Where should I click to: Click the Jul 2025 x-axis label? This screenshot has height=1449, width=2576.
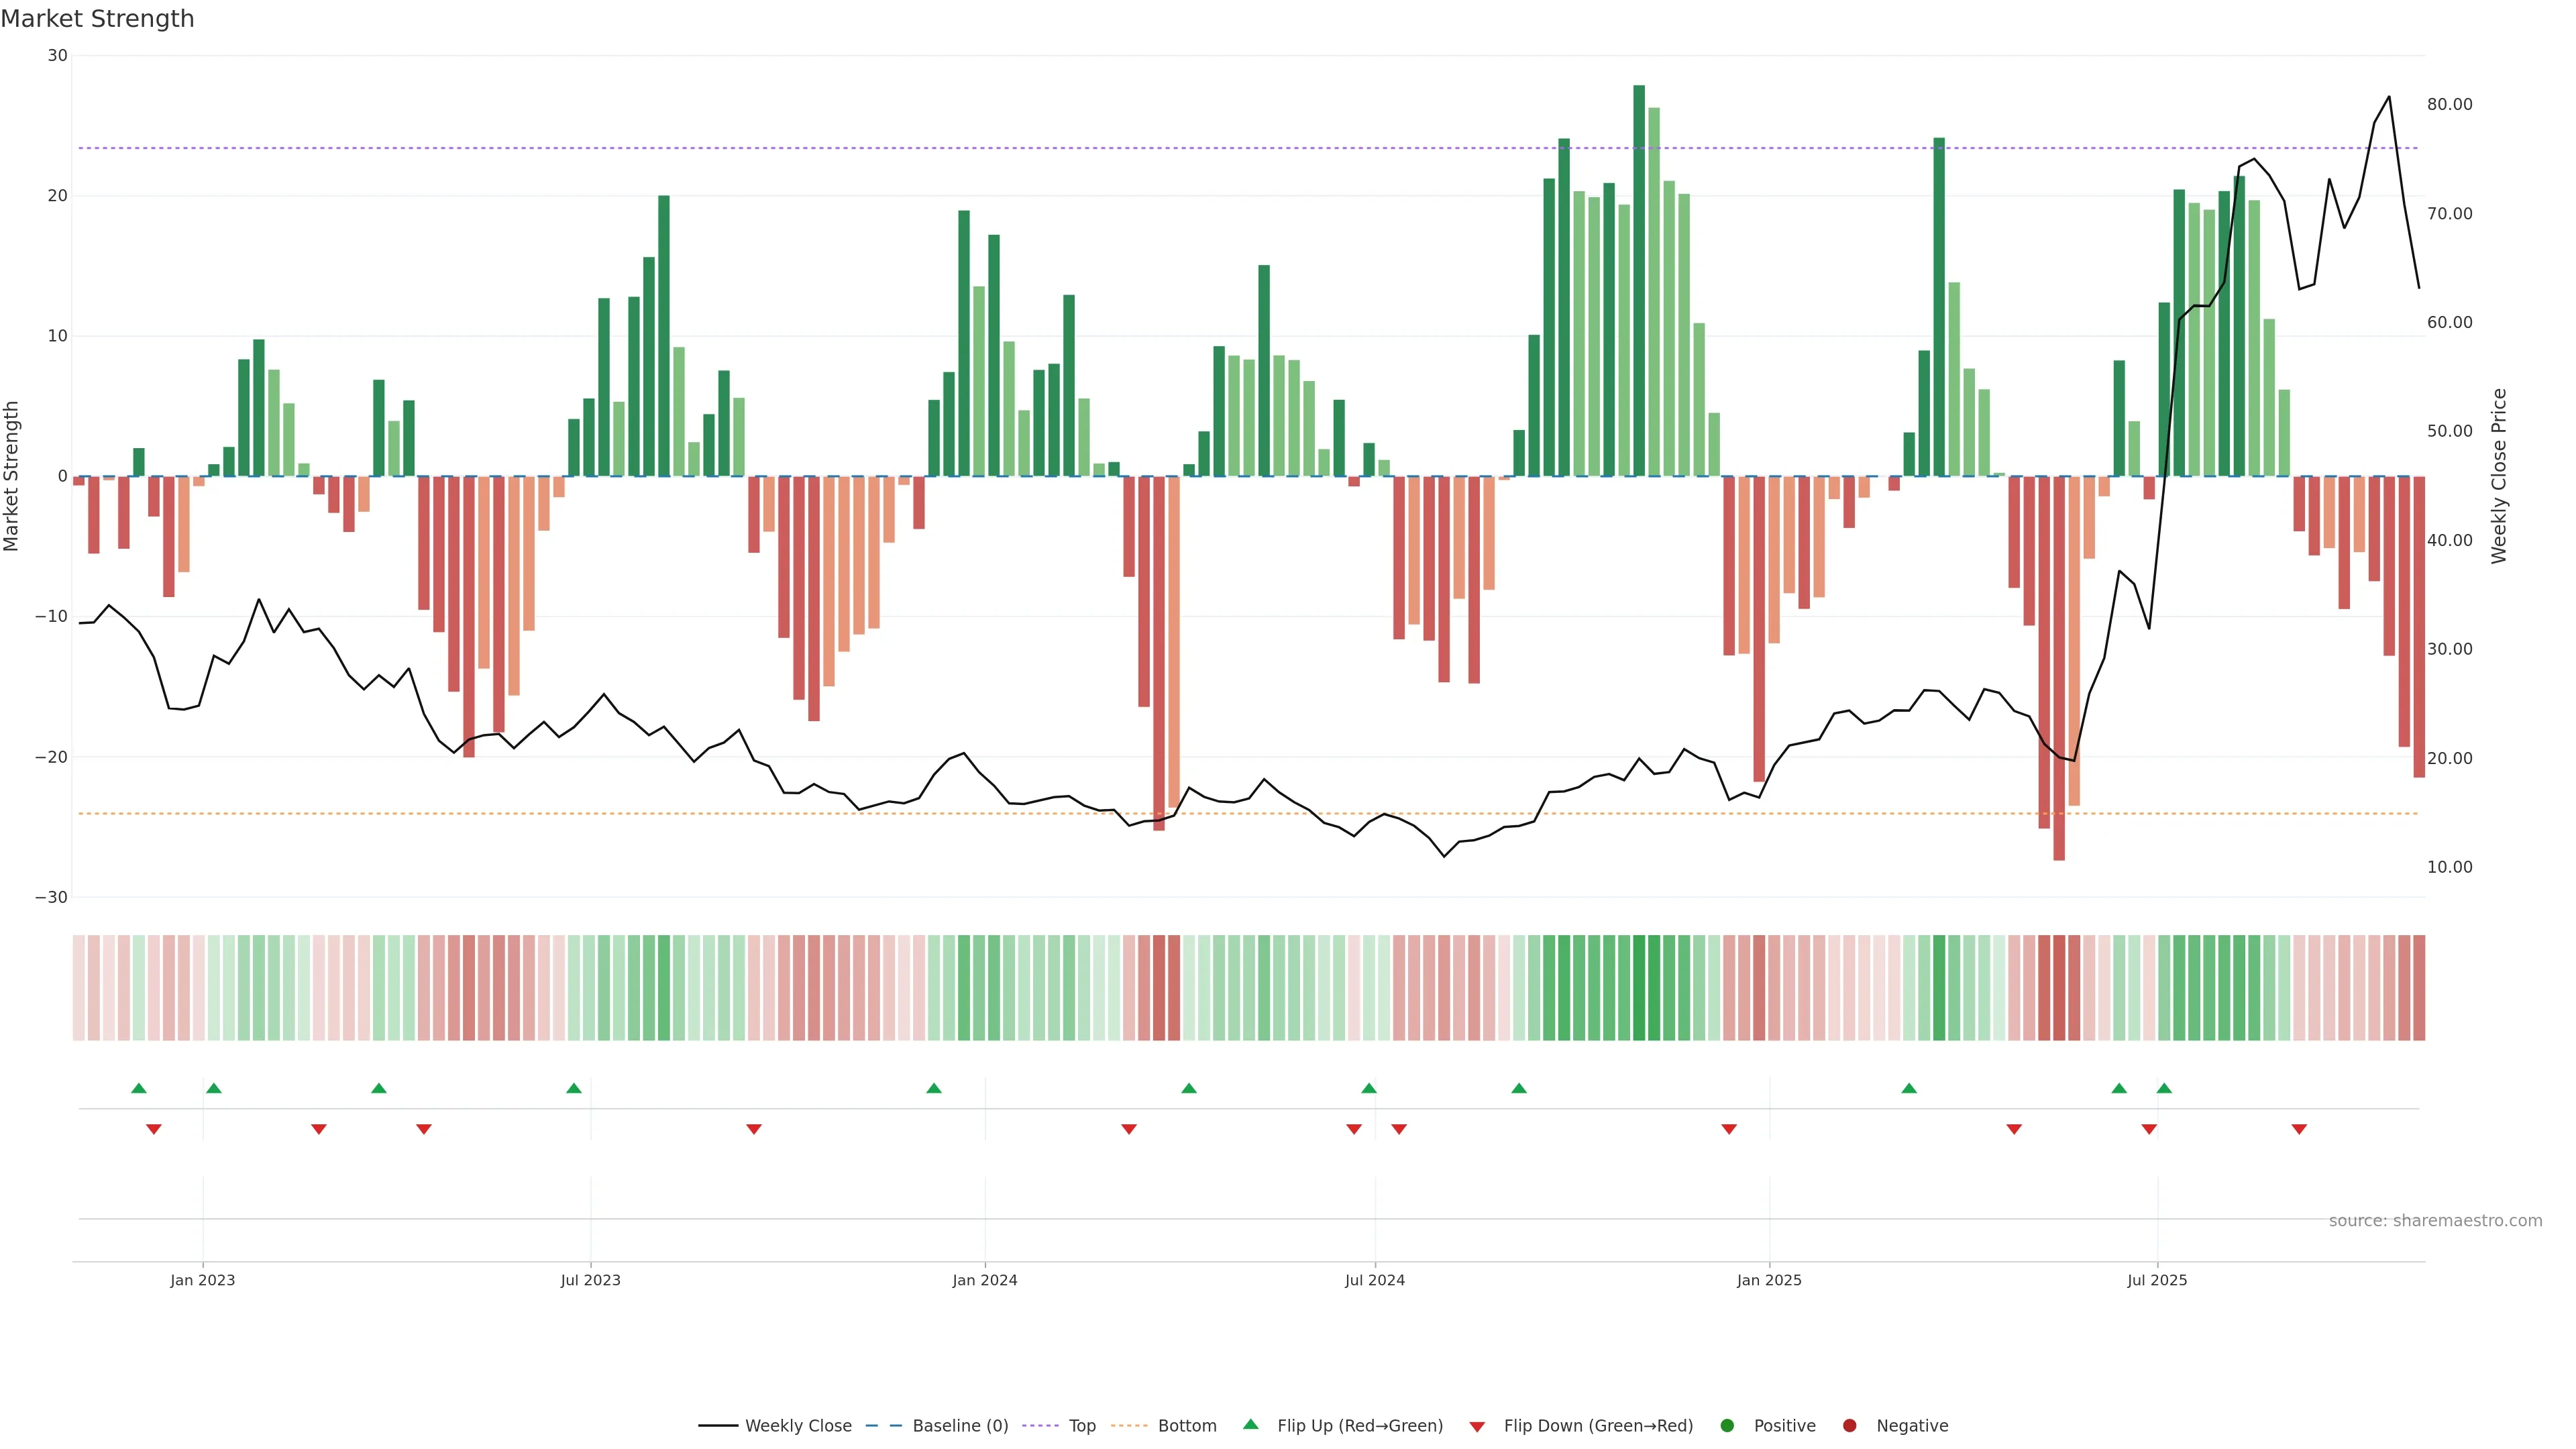2157,1280
